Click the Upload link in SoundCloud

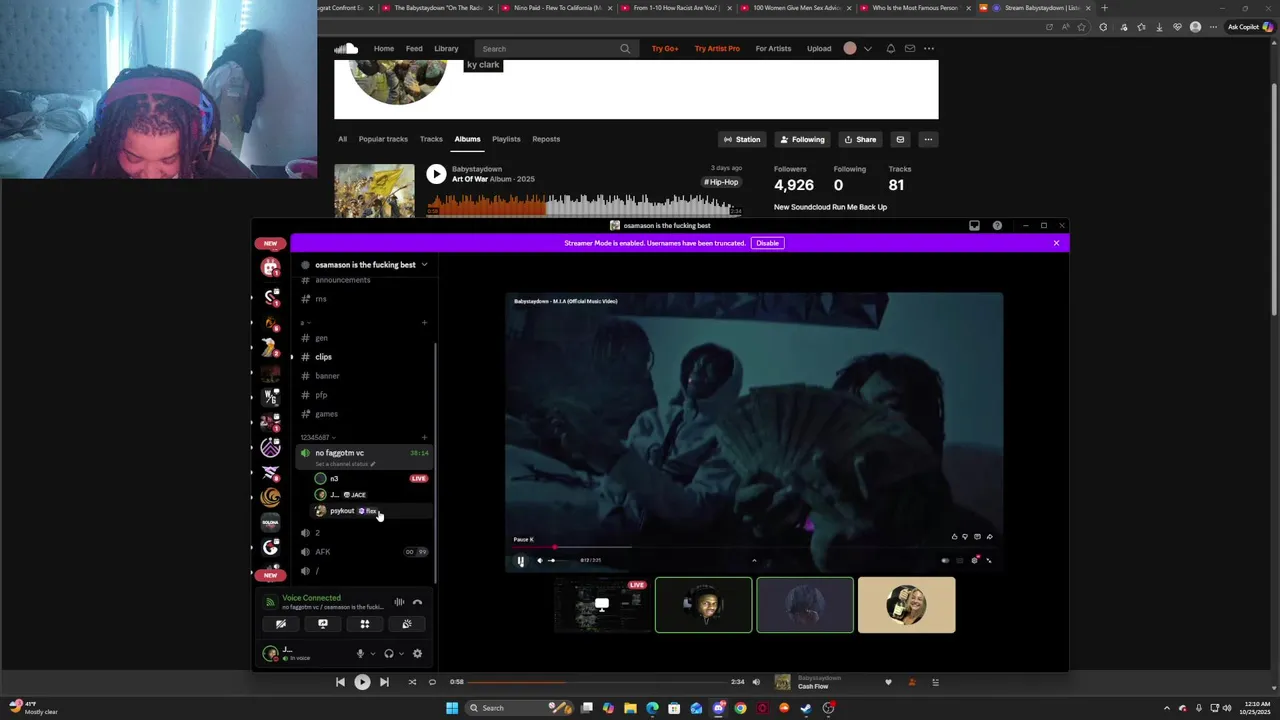(x=819, y=48)
